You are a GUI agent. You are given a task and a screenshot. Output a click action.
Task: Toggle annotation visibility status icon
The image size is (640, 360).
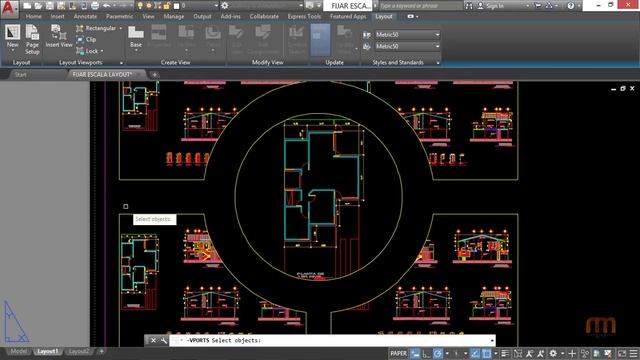click(529, 353)
